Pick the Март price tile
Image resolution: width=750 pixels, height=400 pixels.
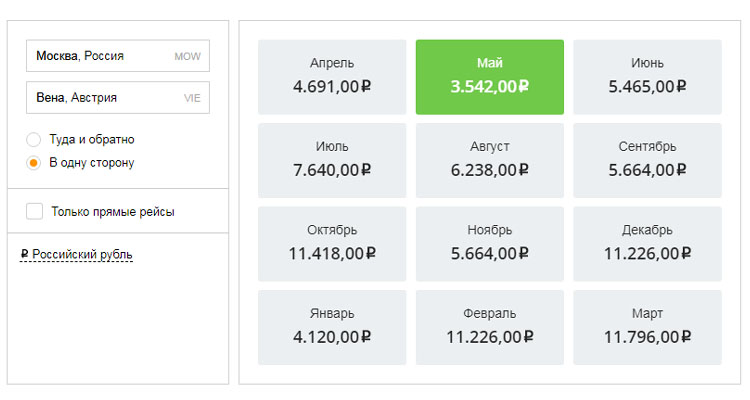pos(647,327)
